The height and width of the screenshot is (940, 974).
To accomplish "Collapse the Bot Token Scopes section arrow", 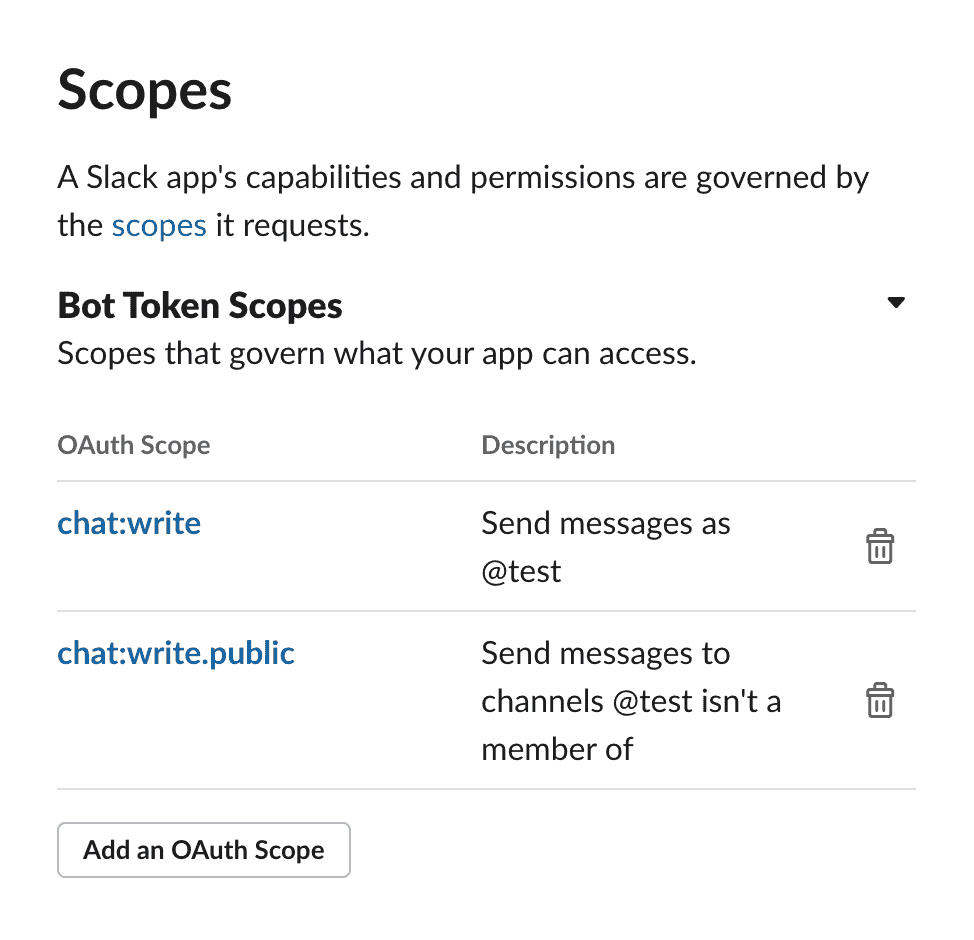I will pyautogui.click(x=896, y=303).
